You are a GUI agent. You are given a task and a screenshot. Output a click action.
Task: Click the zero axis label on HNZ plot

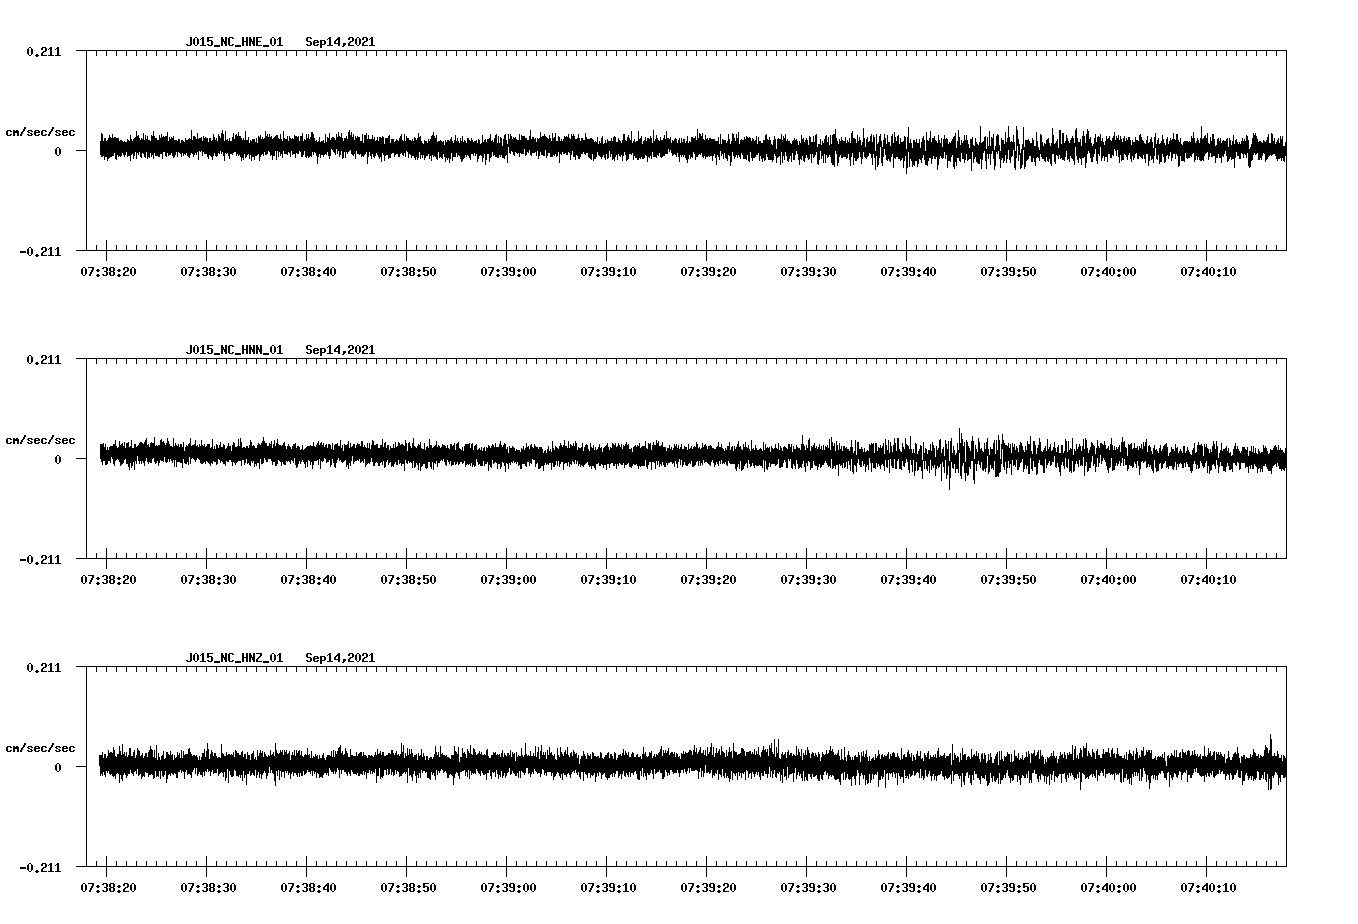57,768
